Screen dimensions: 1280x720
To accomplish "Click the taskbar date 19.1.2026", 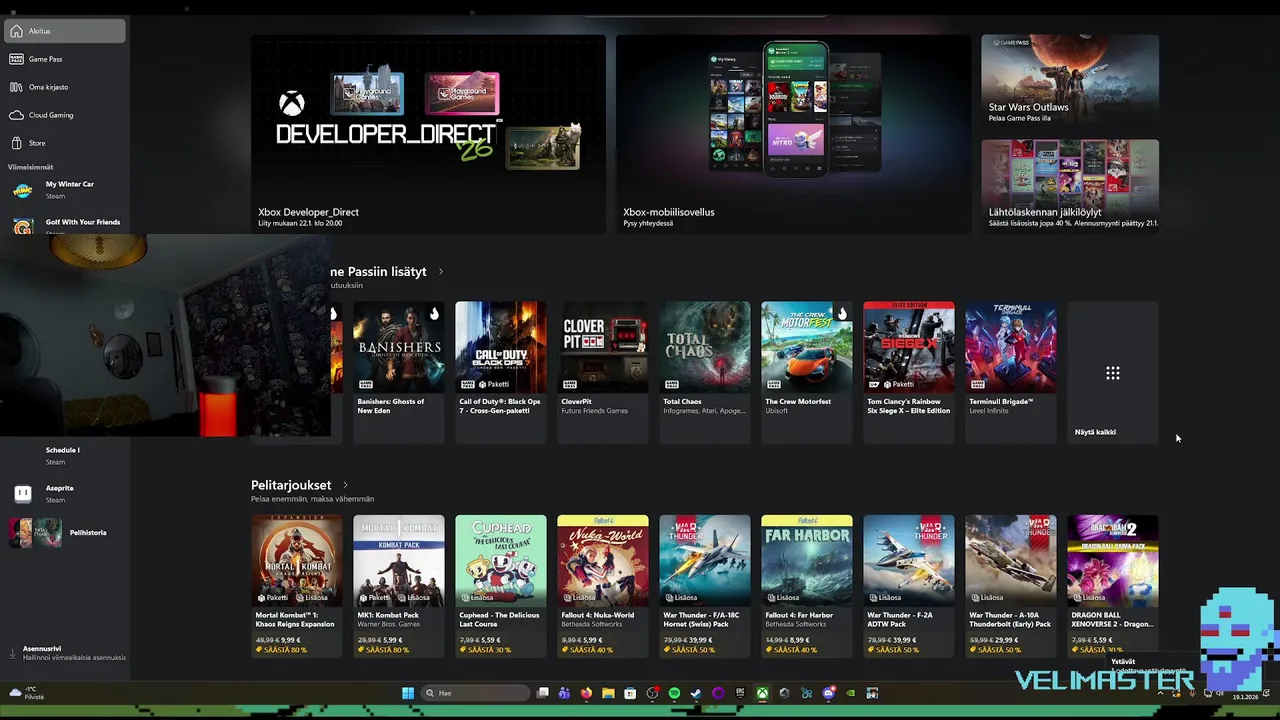I will point(1245,697).
